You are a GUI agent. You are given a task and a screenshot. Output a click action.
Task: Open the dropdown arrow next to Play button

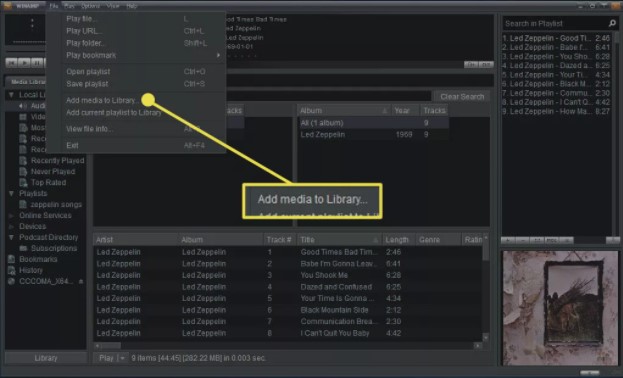pyautogui.click(x=123, y=358)
